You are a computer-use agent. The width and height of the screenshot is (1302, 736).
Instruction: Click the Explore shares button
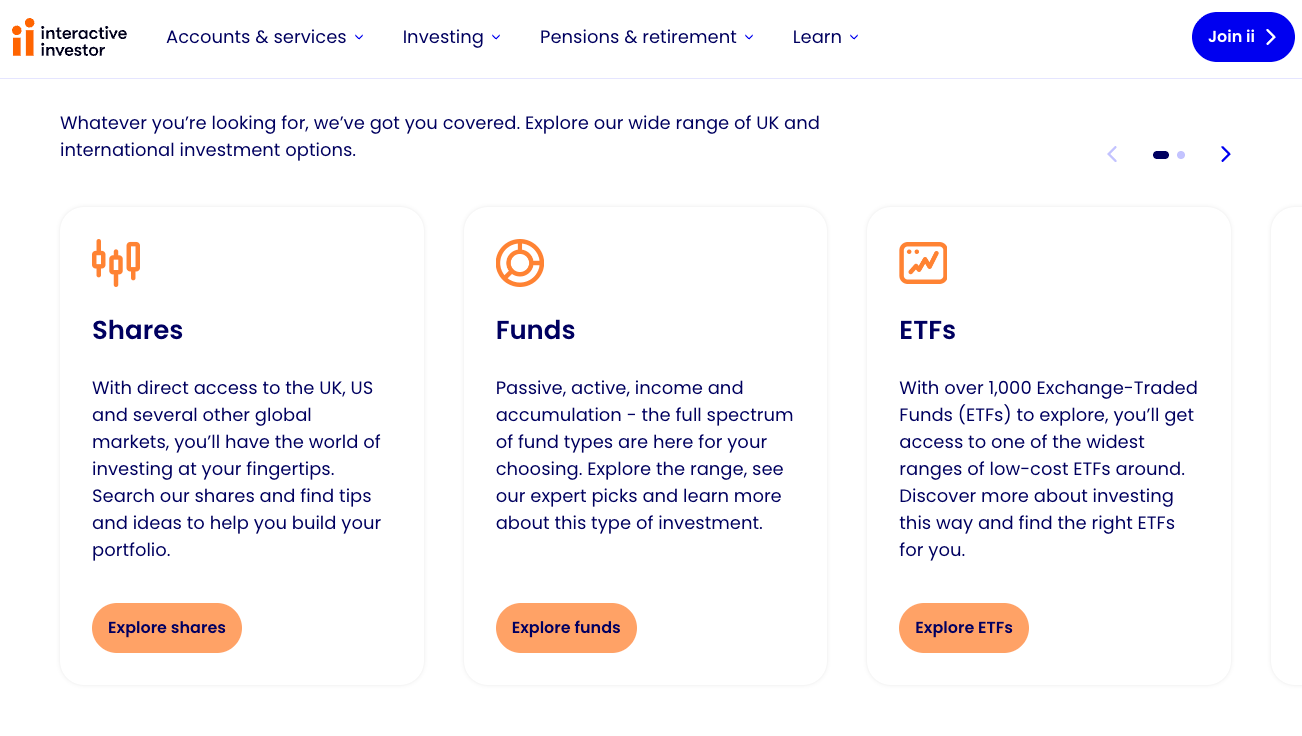click(x=166, y=628)
